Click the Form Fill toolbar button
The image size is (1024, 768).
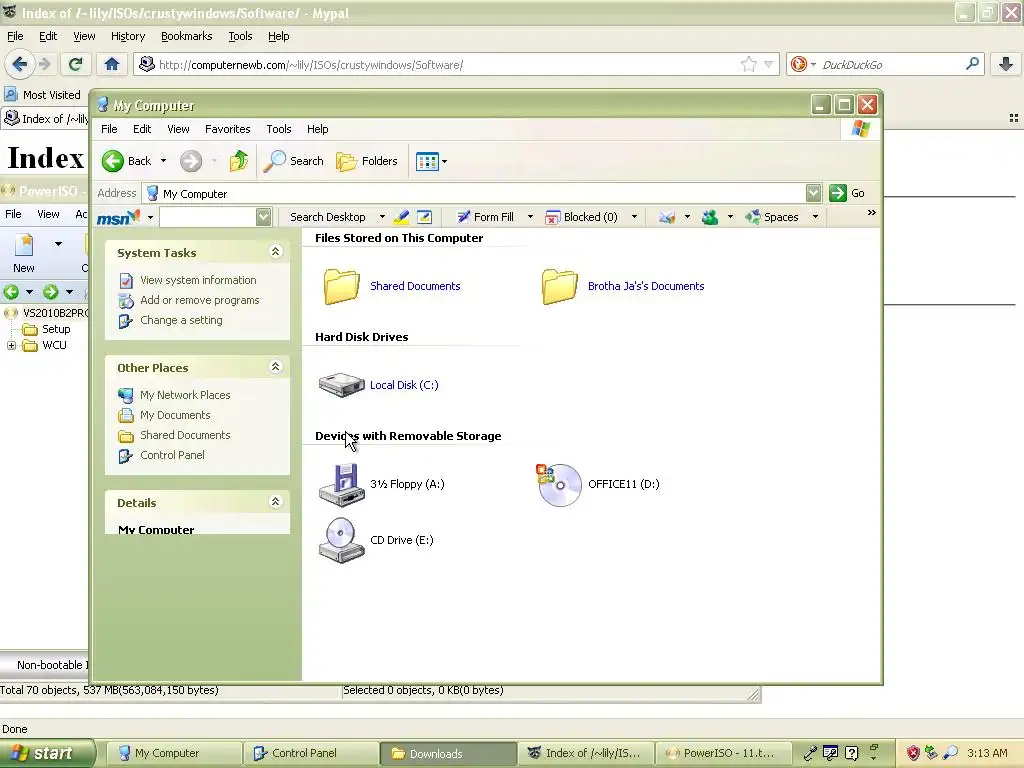pos(485,217)
